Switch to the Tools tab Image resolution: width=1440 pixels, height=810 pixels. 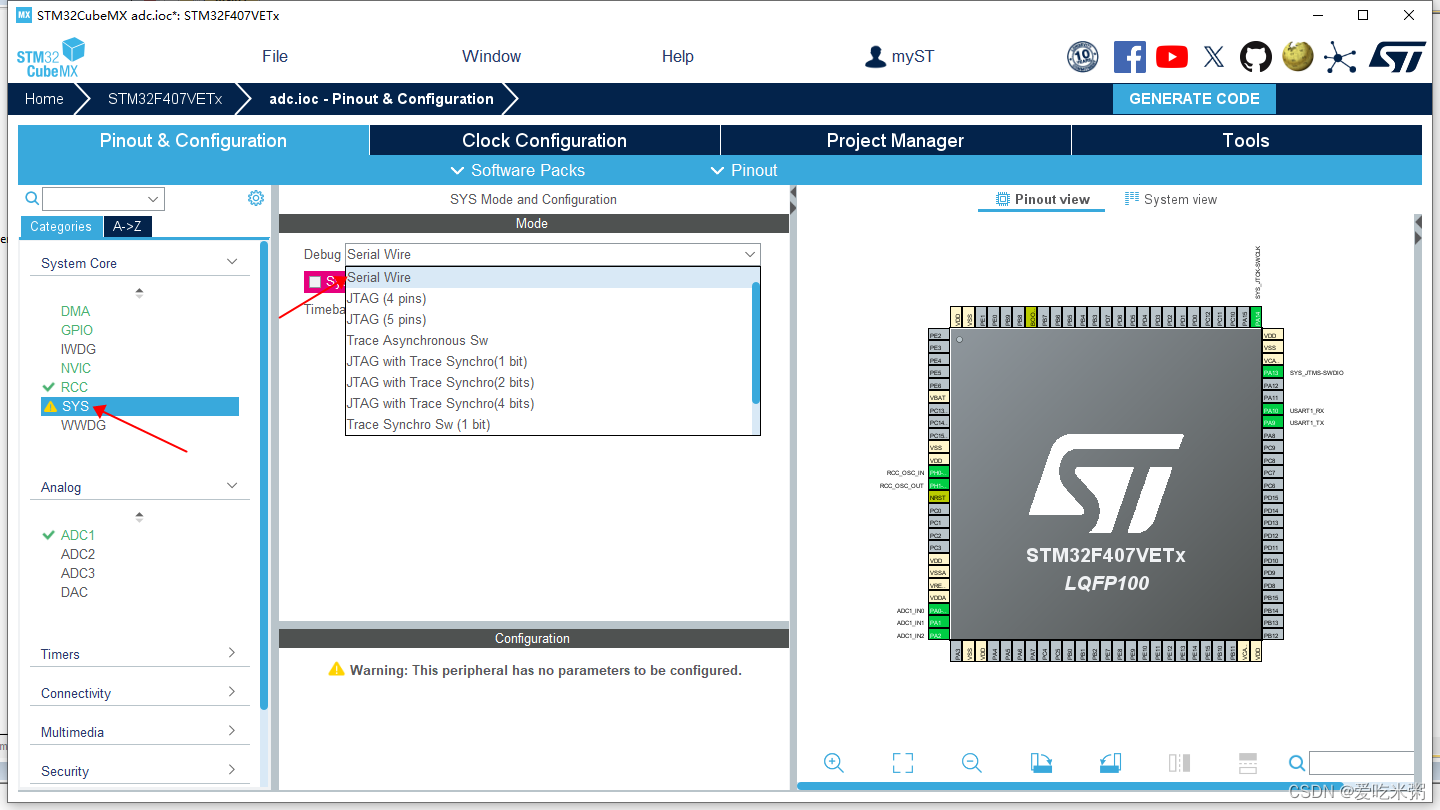(1246, 140)
